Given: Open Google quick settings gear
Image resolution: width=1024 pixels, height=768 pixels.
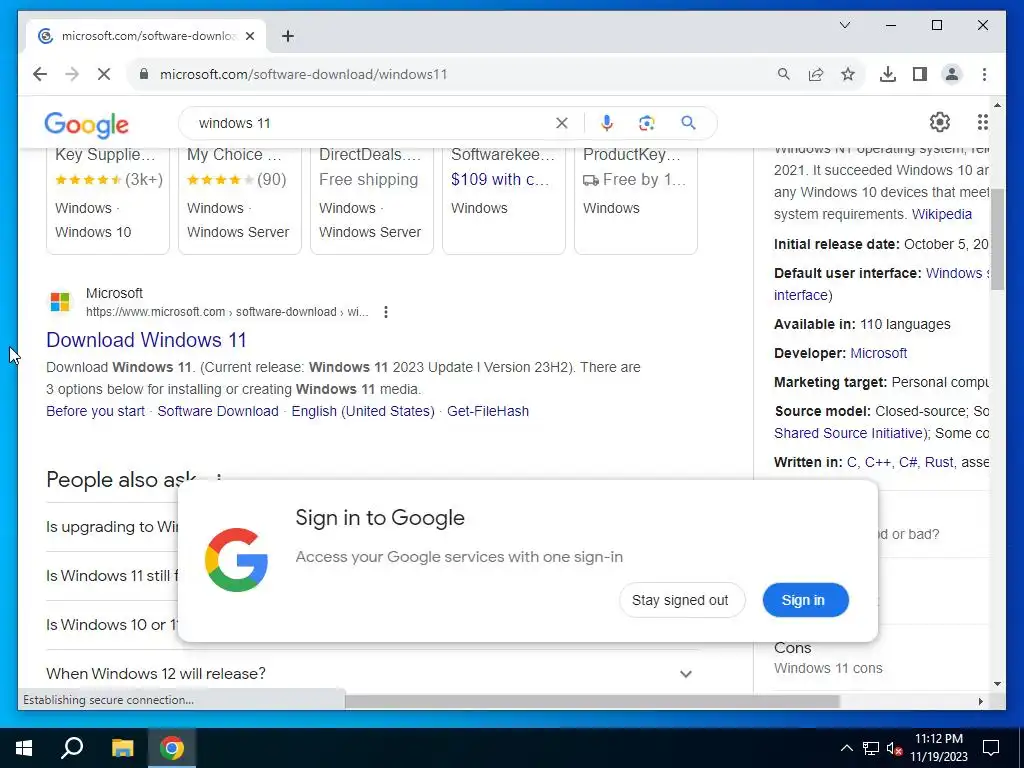Looking at the screenshot, I should pyautogui.click(x=940, y=122).
